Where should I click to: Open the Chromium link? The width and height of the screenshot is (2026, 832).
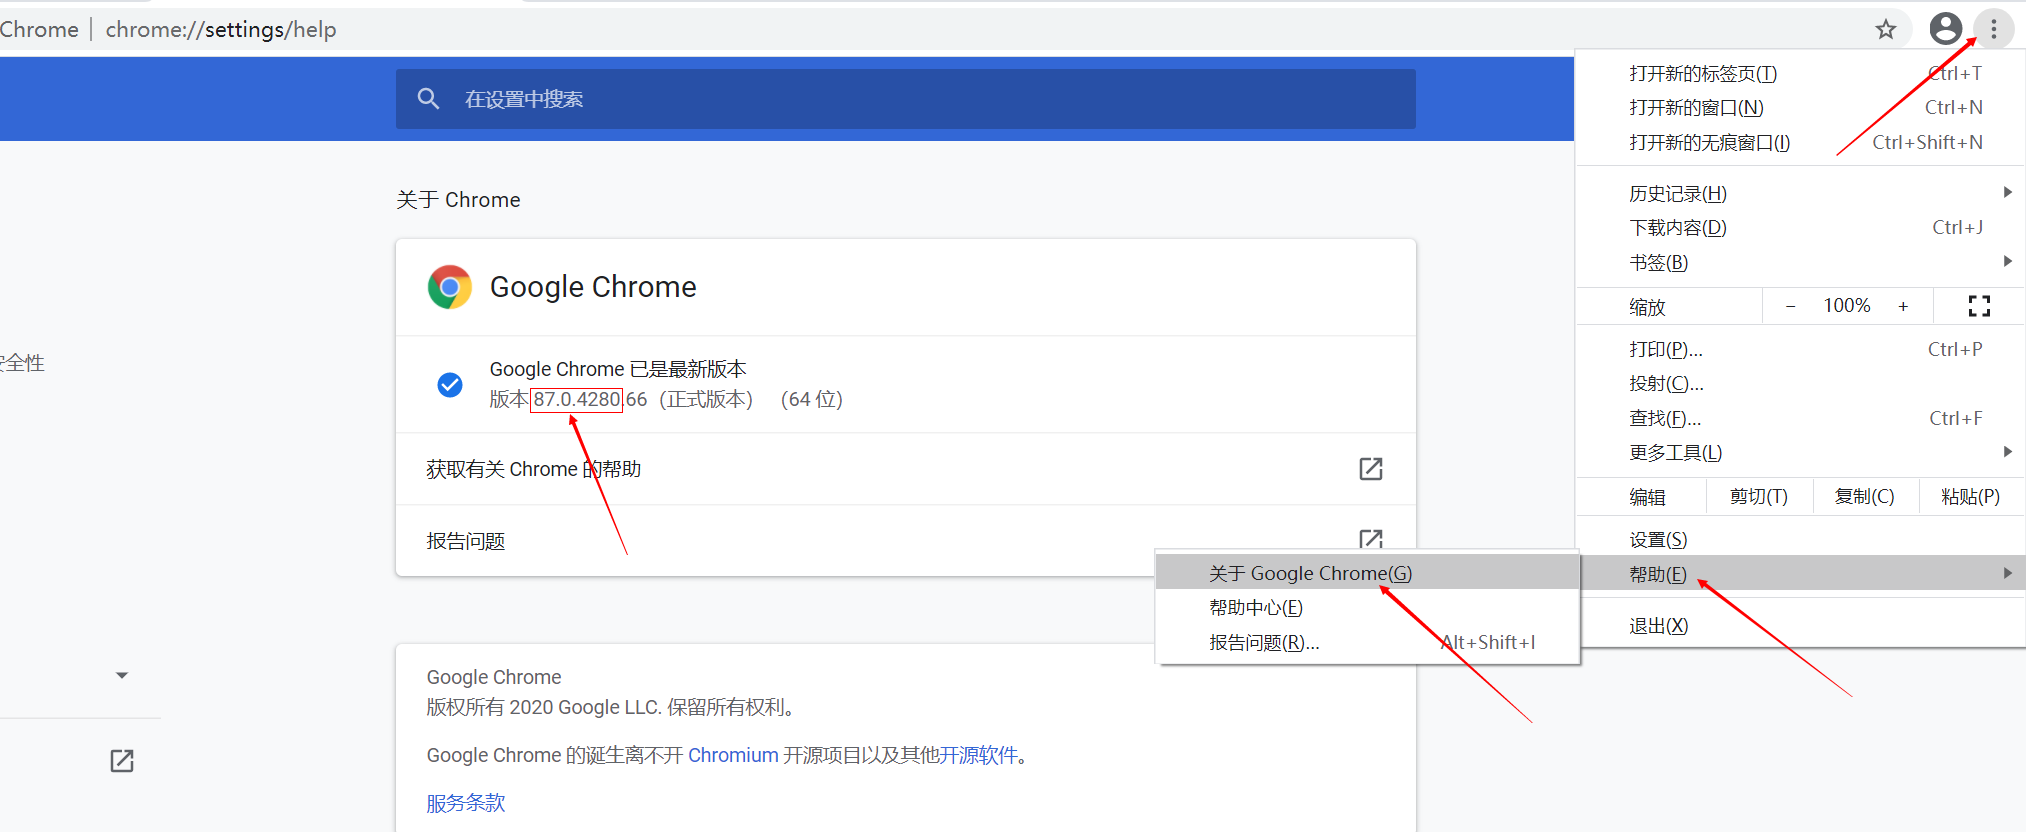point(733,755)
